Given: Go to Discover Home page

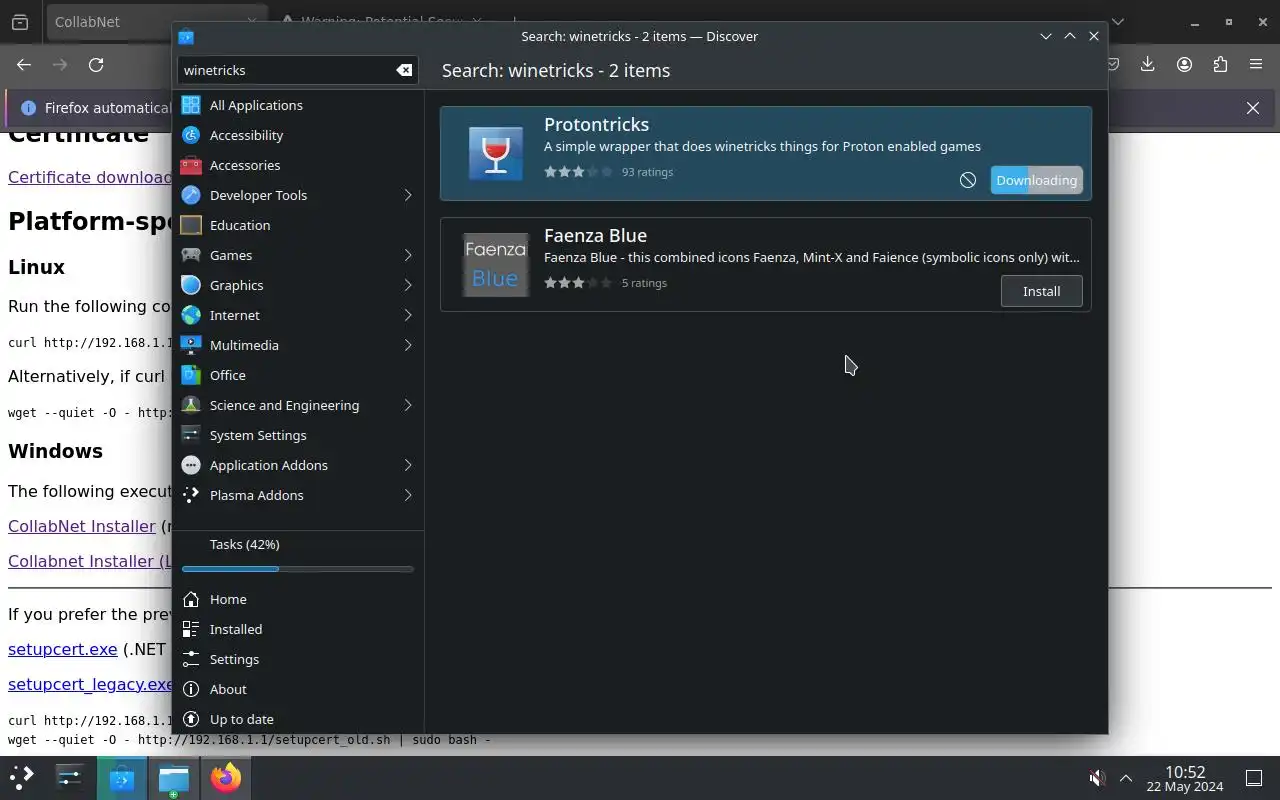Looking at the screenshot, I should pos(298,599).
